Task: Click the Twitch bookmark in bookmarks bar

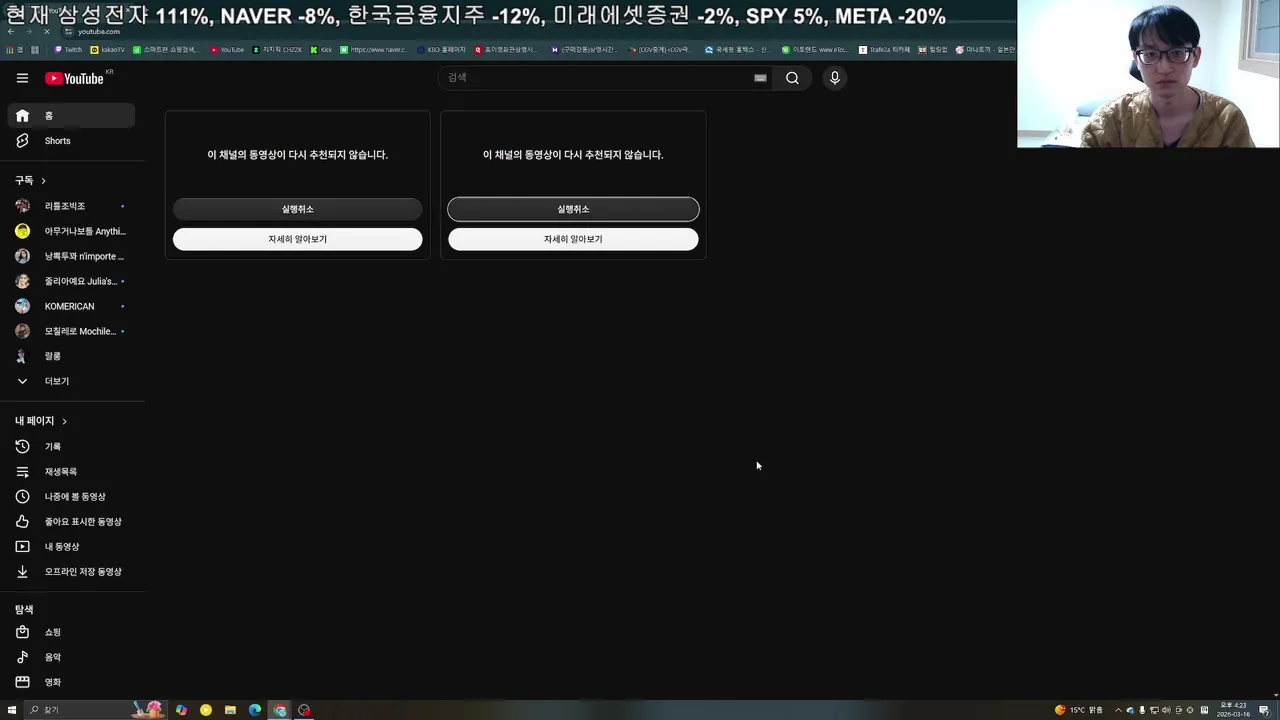Action: (x=69, y=49)
